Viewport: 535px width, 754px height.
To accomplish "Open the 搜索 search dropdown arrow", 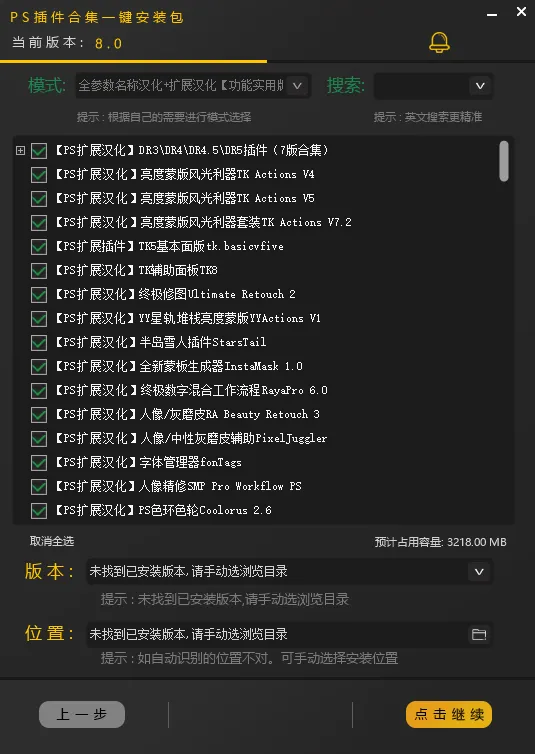I will coord(480,86).
